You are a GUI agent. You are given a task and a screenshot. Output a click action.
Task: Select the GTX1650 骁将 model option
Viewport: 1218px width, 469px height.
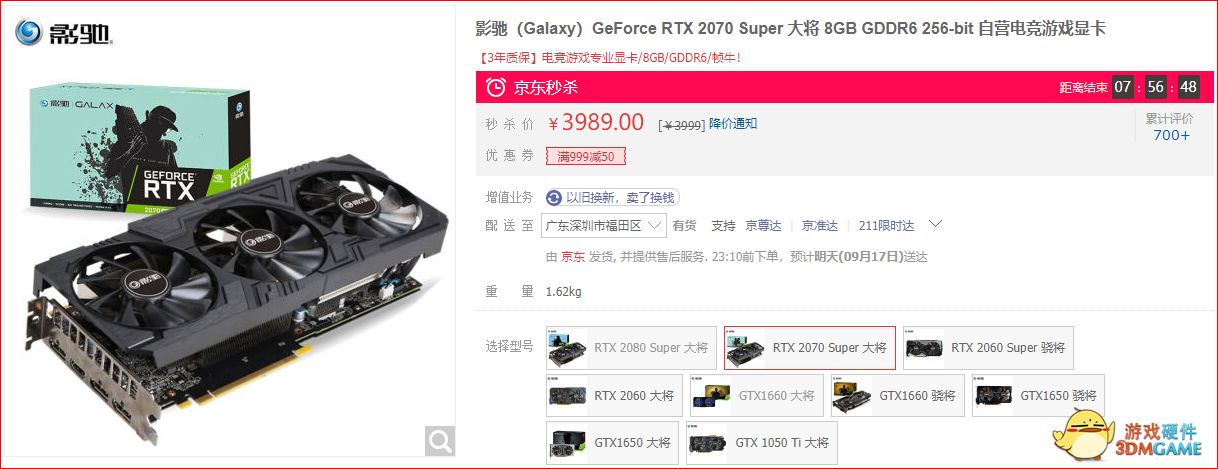tap(1038, 396)
